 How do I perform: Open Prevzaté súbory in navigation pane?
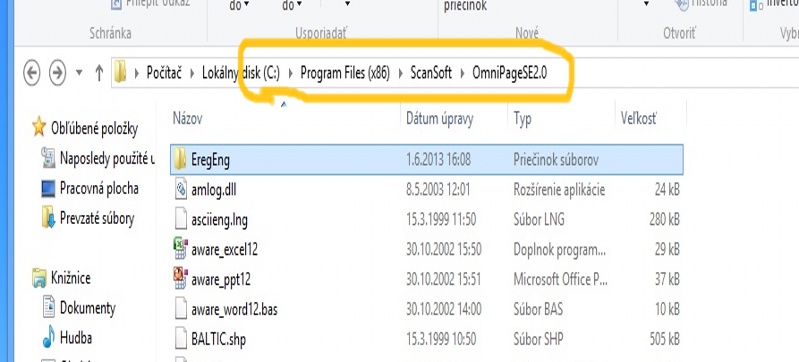(97, 219)
